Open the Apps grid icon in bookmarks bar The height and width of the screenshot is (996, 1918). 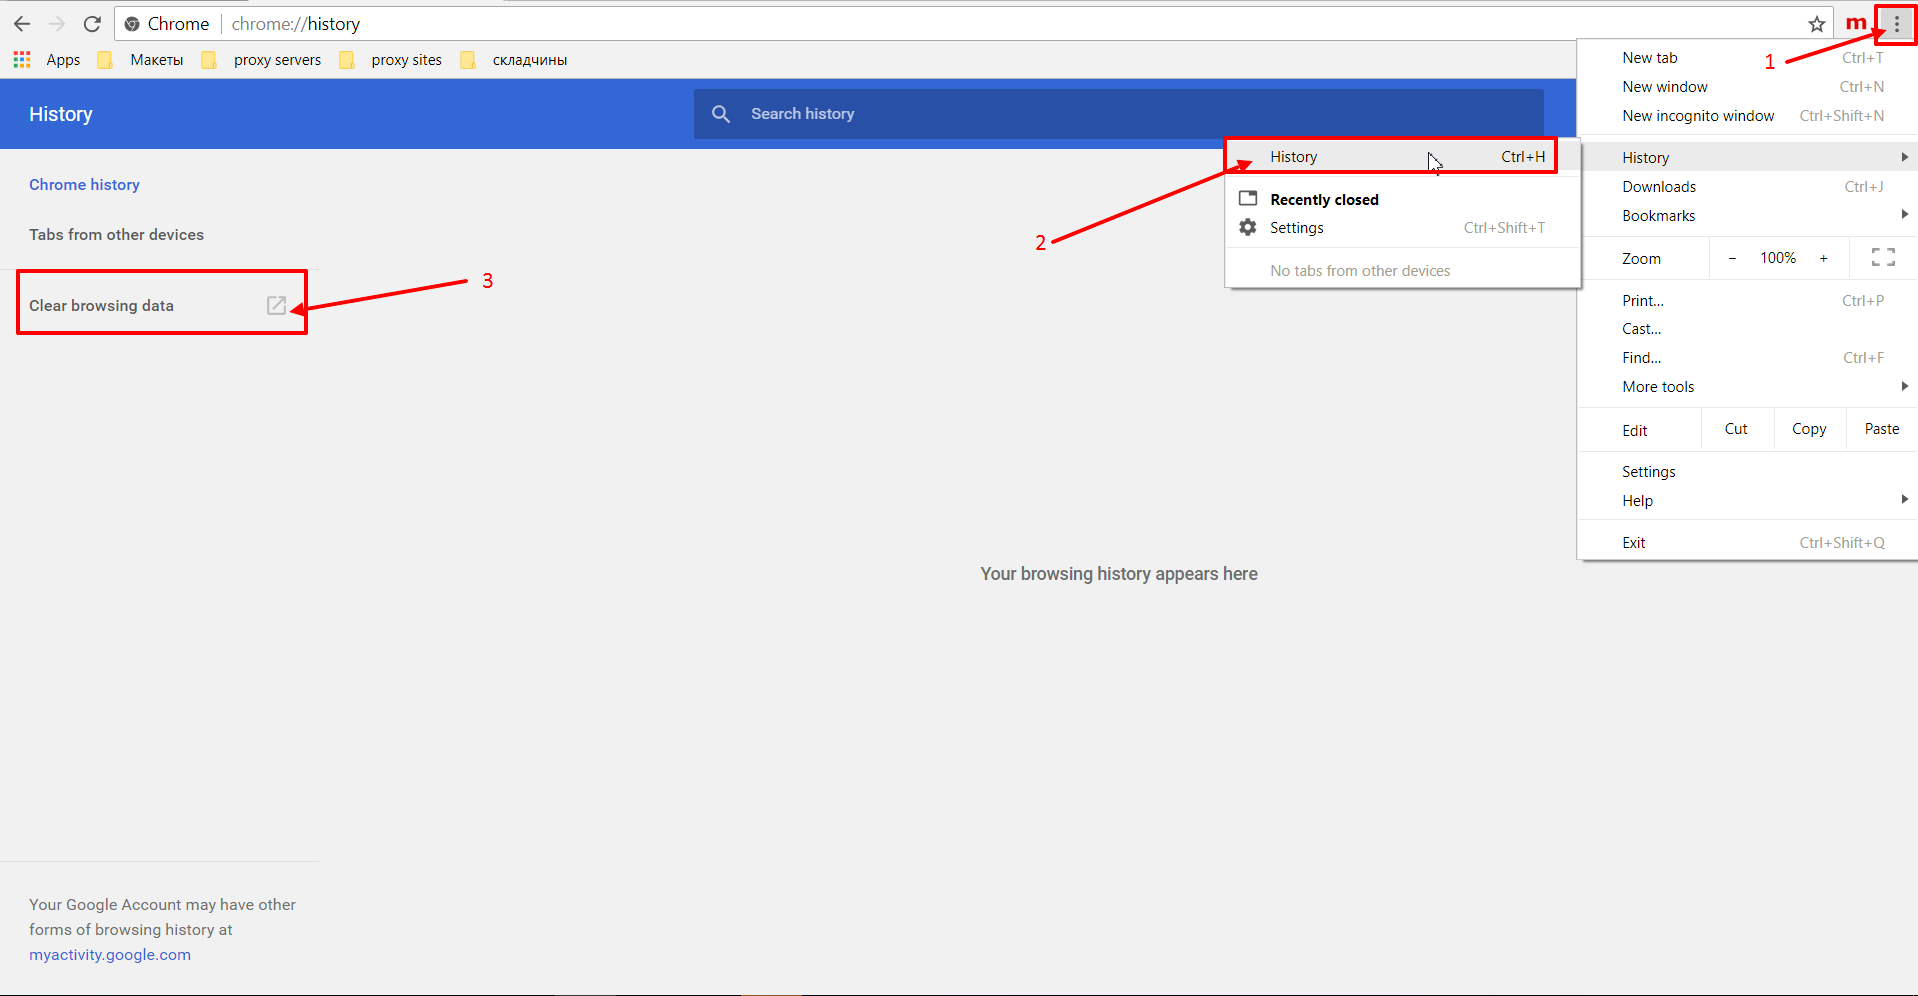tap(22, 60)
